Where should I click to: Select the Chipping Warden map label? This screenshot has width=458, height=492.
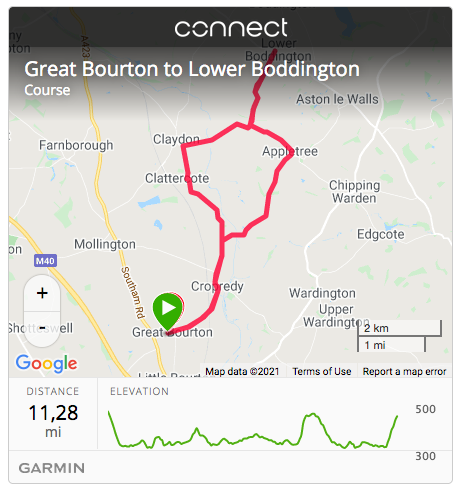click(354, 192)
